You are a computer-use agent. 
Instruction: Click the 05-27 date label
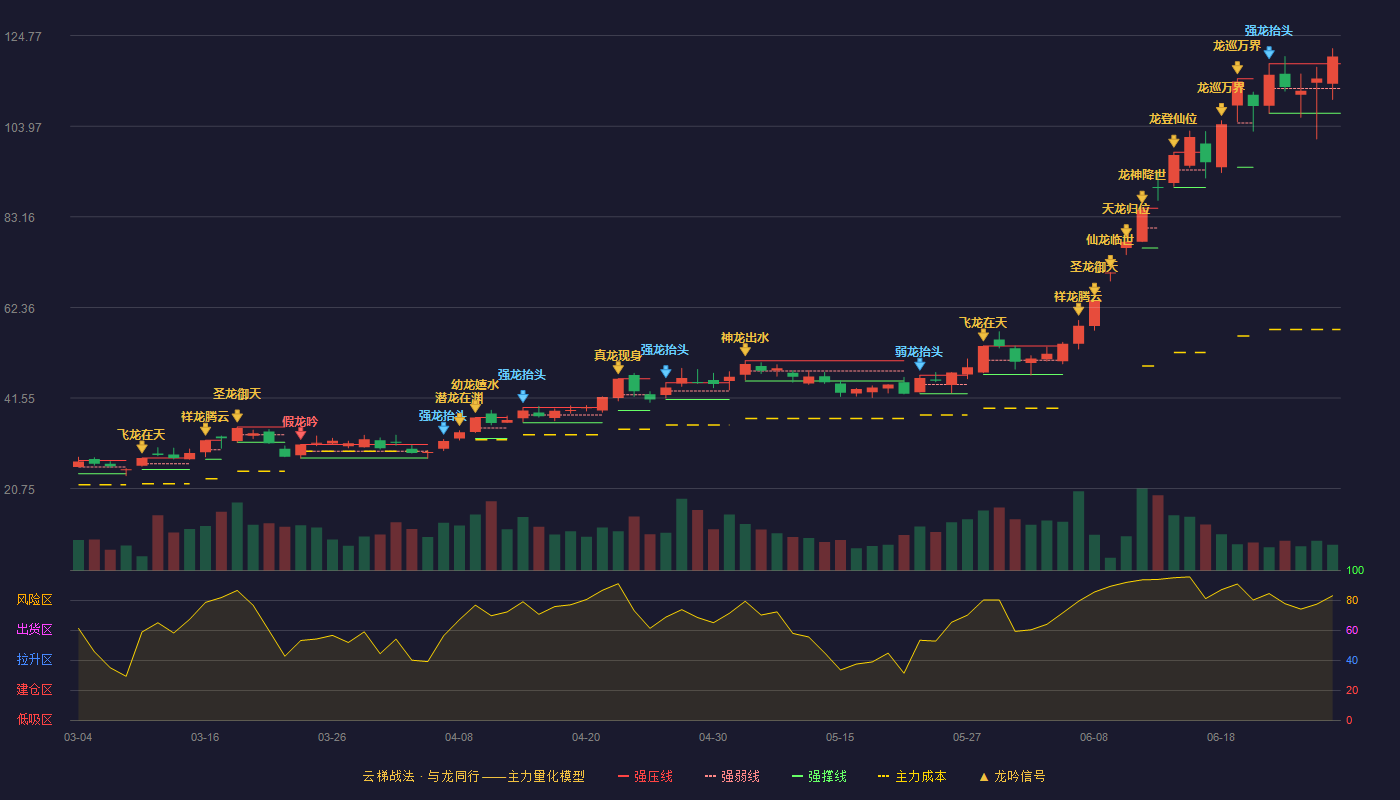coord(967,737)
